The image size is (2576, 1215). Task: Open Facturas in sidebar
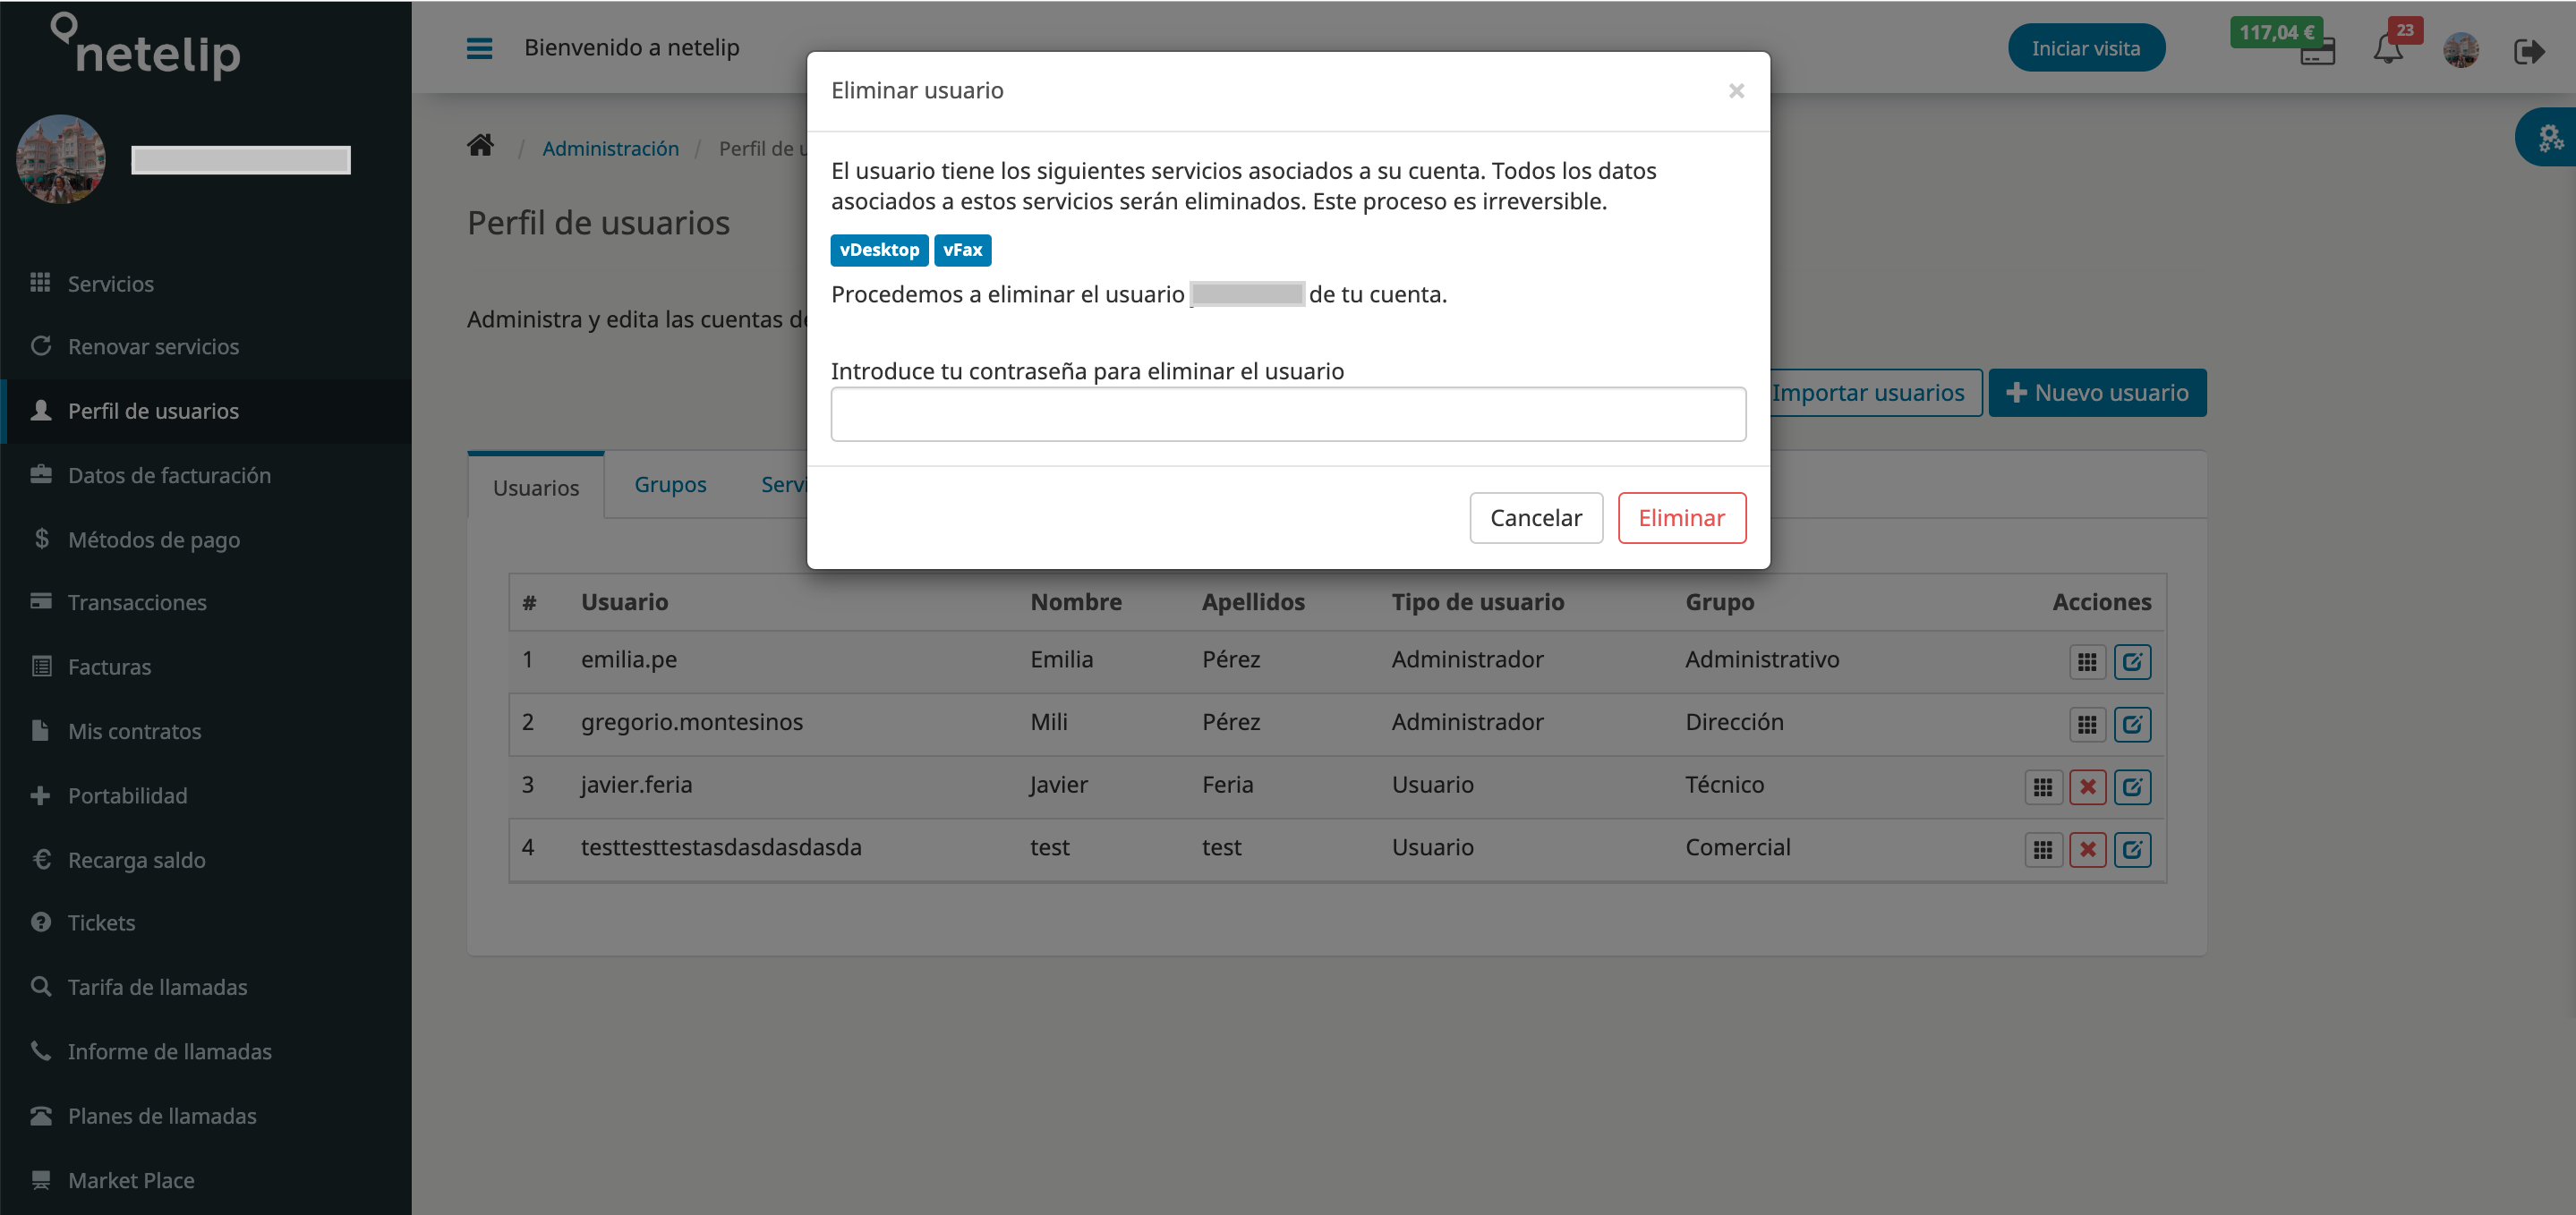[205, 667]
